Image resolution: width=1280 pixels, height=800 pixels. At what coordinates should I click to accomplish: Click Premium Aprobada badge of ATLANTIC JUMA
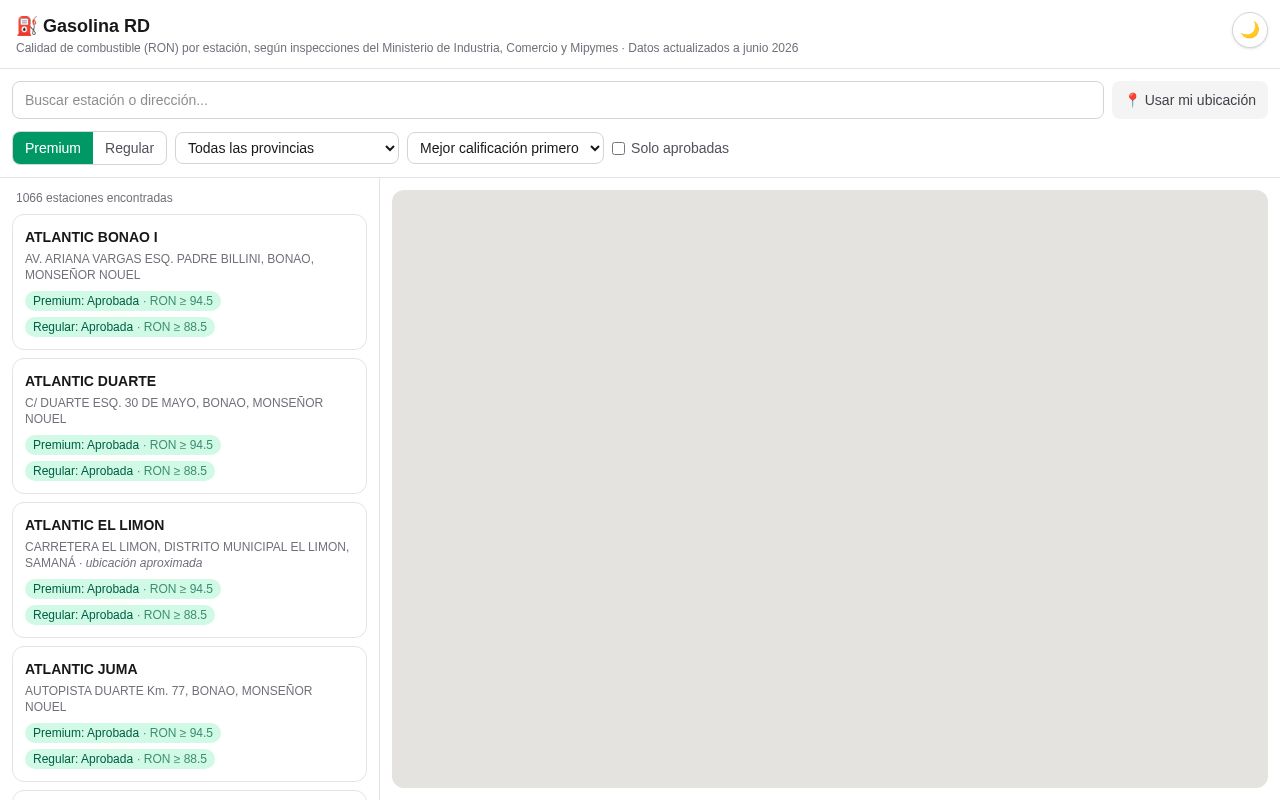(x=123, y=733)
